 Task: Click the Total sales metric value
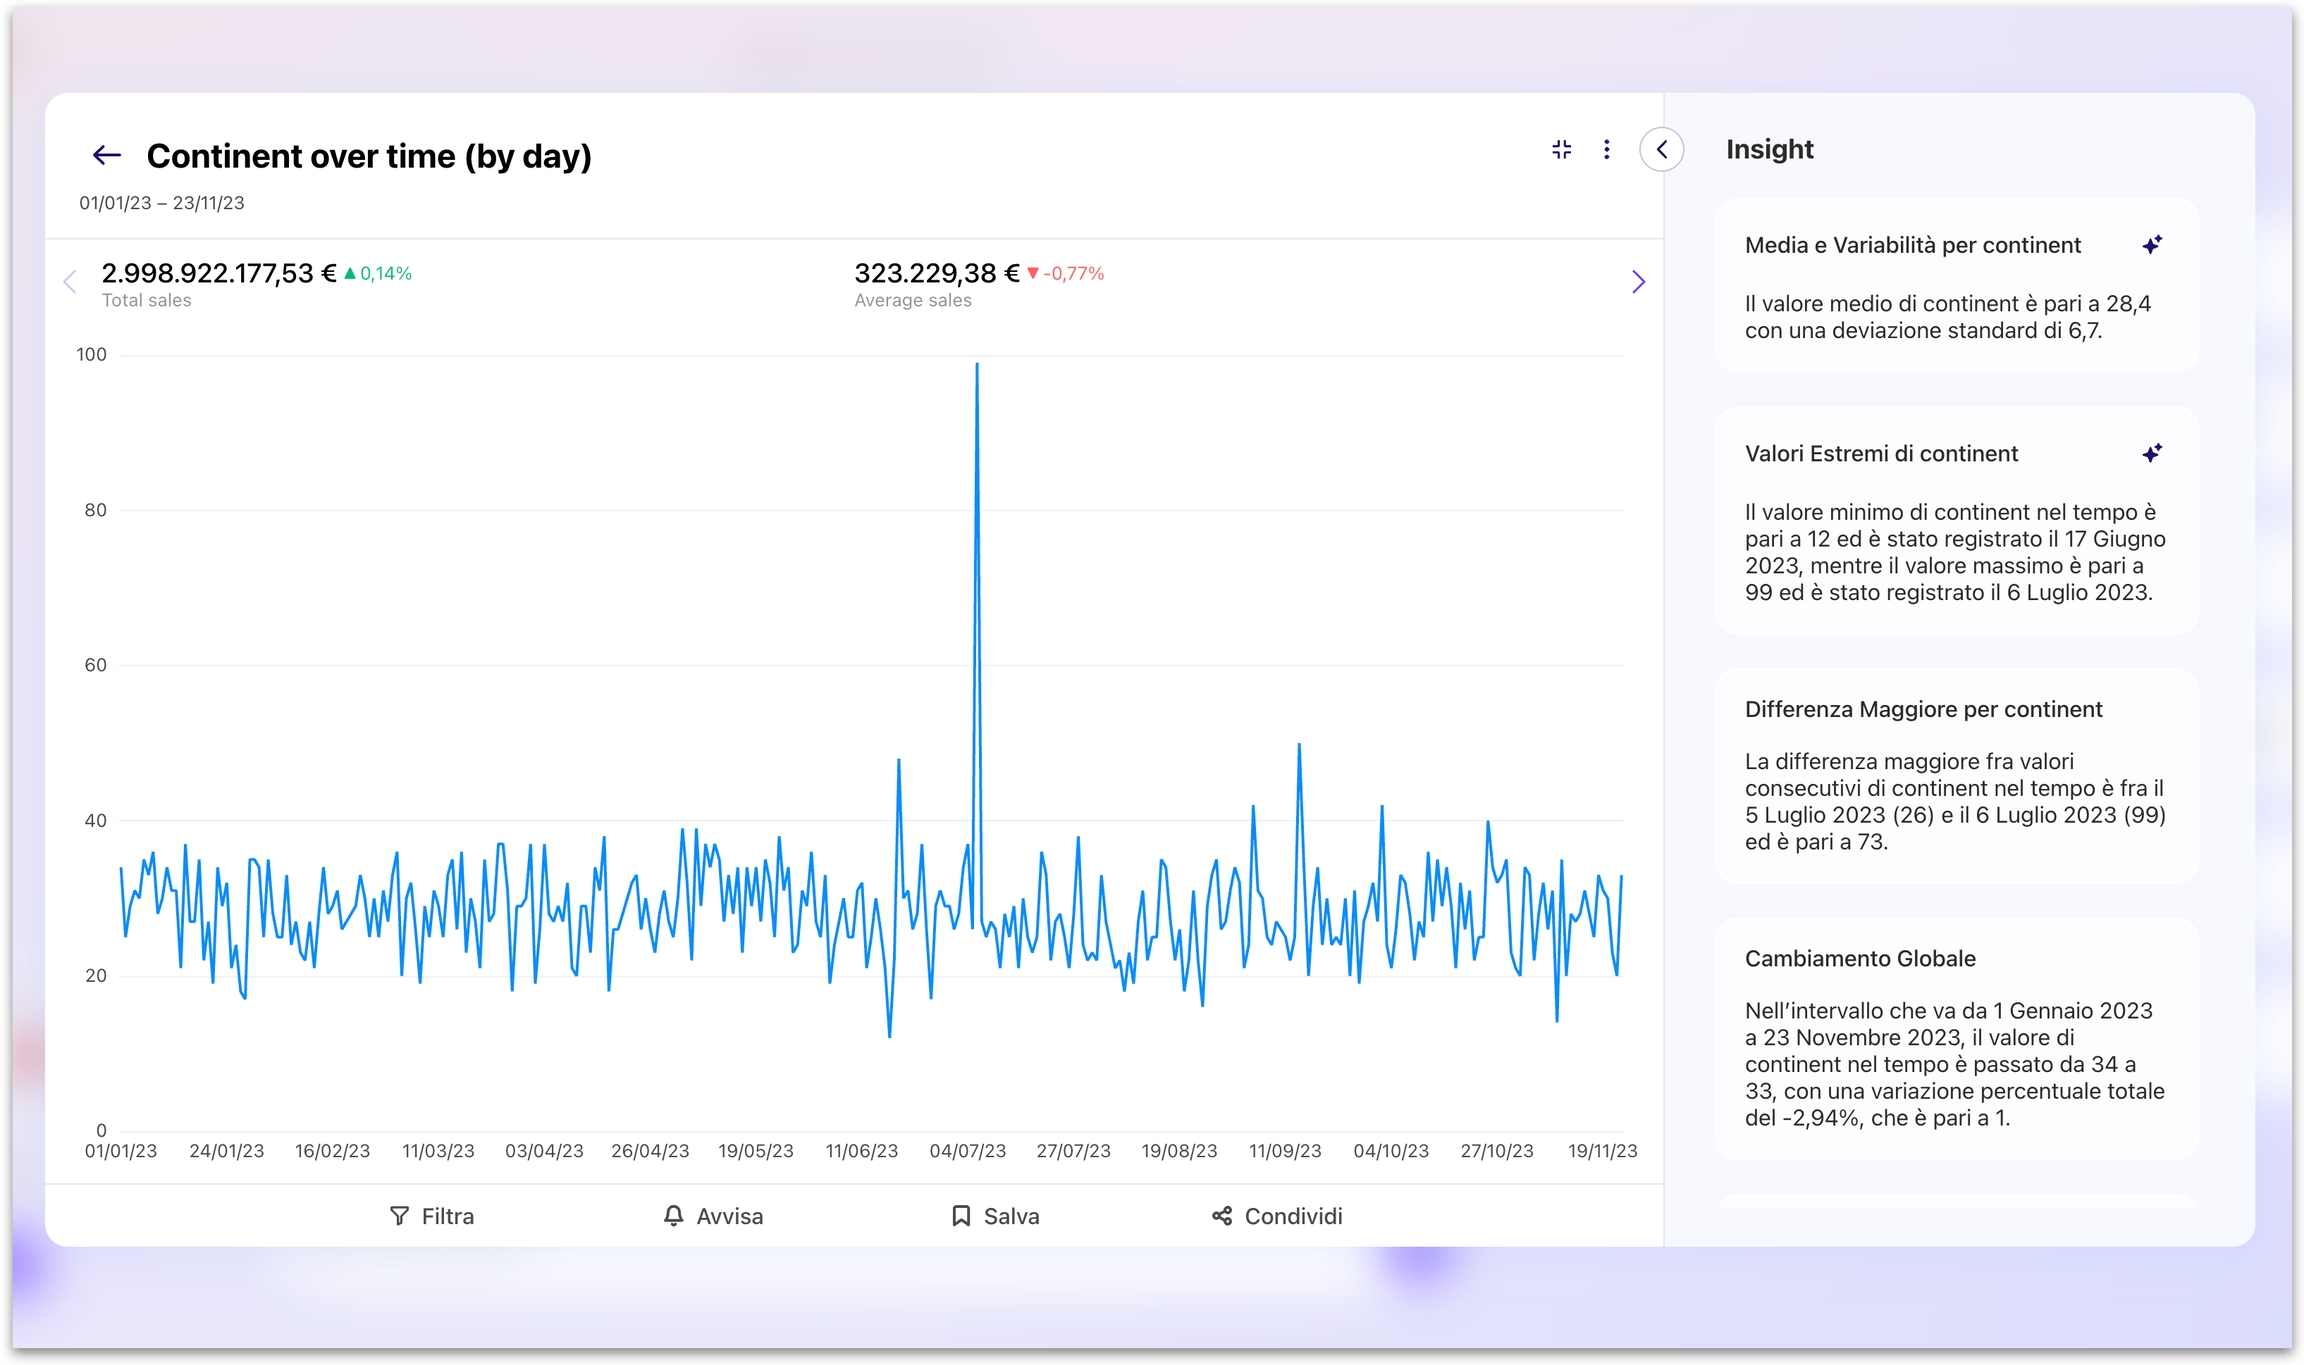point(218,273)
